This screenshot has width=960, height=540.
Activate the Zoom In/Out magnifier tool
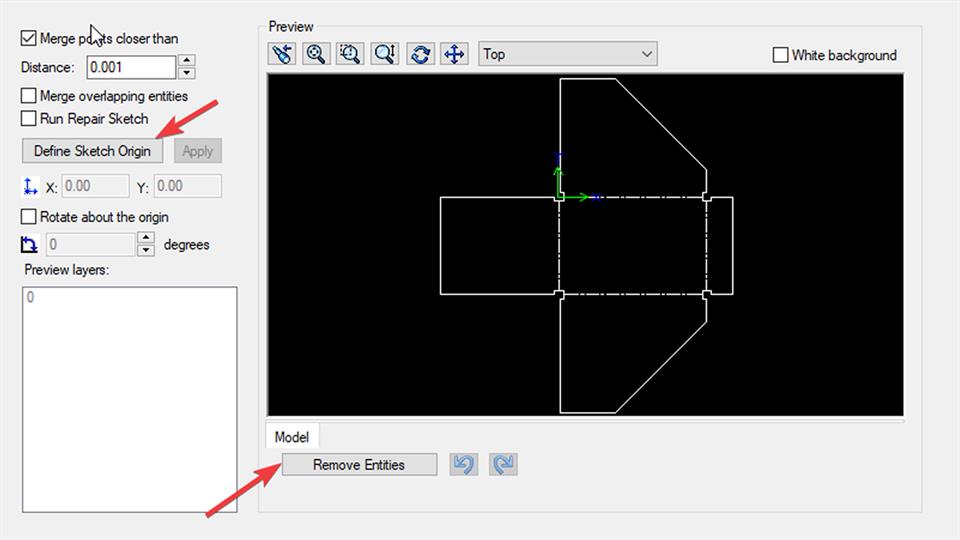tap(317, 54)
